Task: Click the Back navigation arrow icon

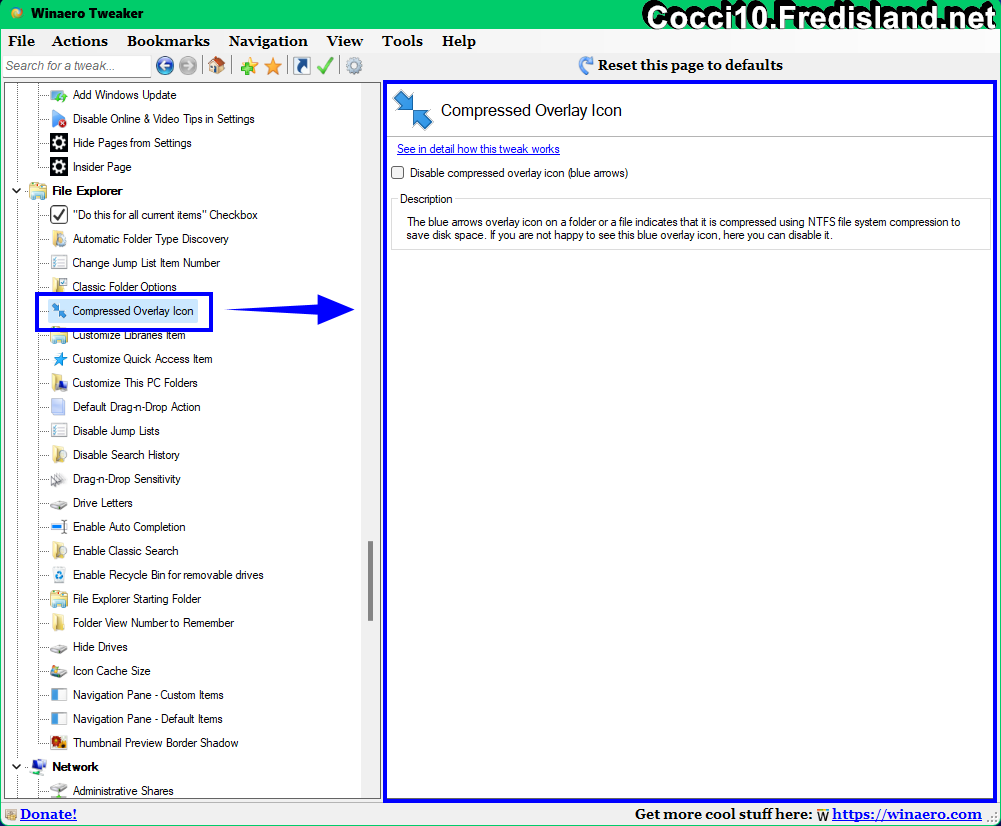Action: tap(165, 65)
